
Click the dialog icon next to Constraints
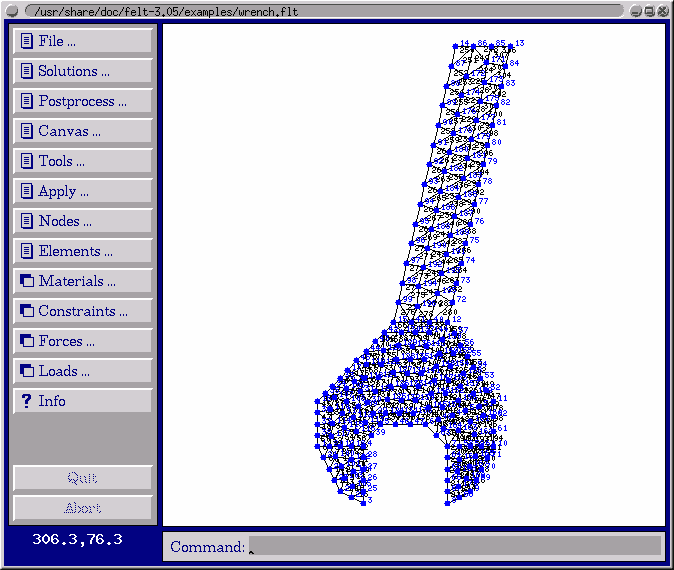(x=26, y=311)
